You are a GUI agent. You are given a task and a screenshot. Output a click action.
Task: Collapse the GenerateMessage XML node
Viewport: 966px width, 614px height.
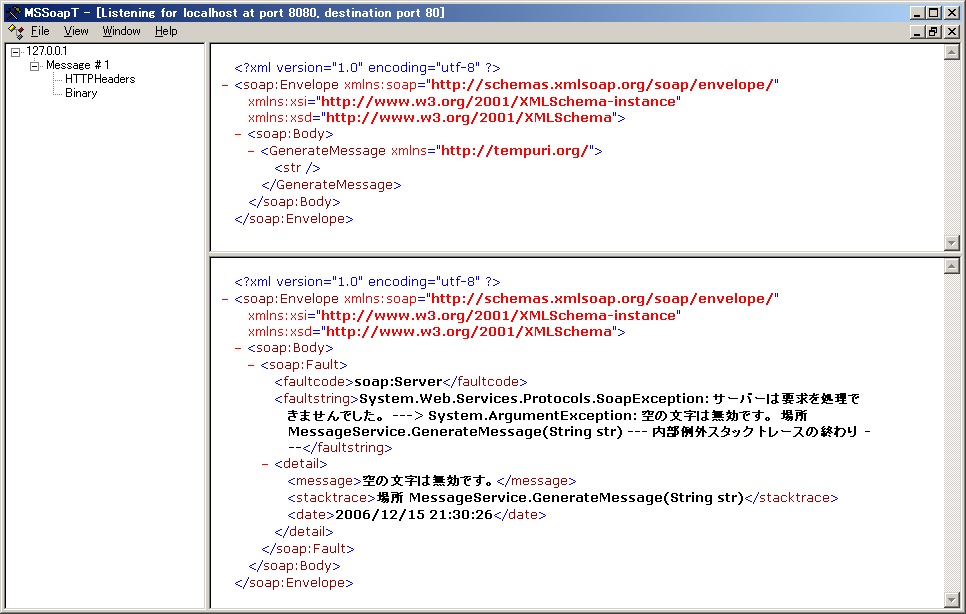(x=251, y=151)
